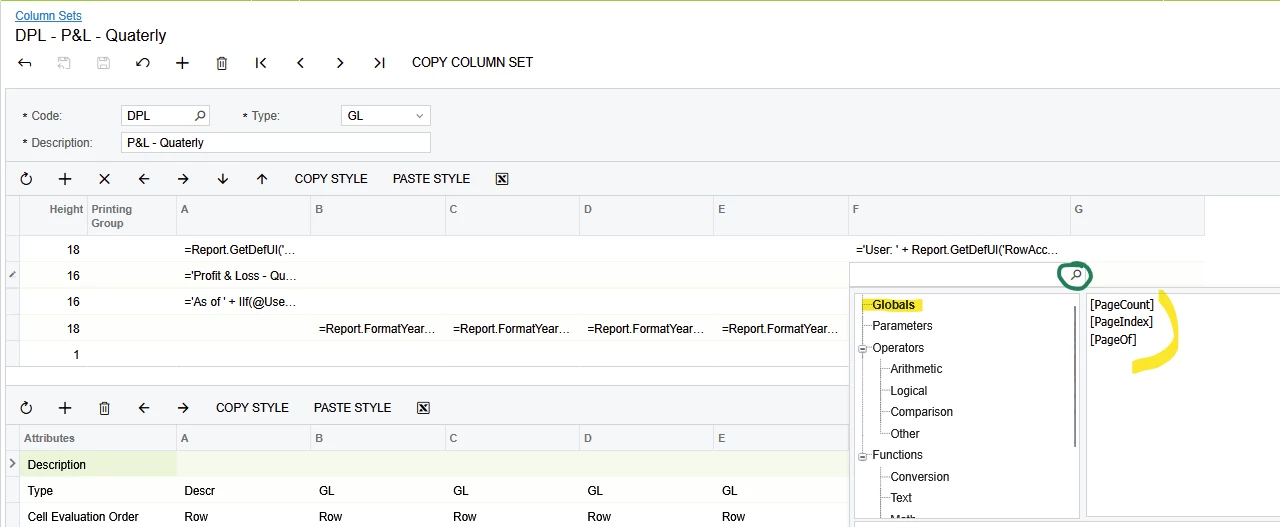Move header row down

pyautogui.click(x=223, y=179)
